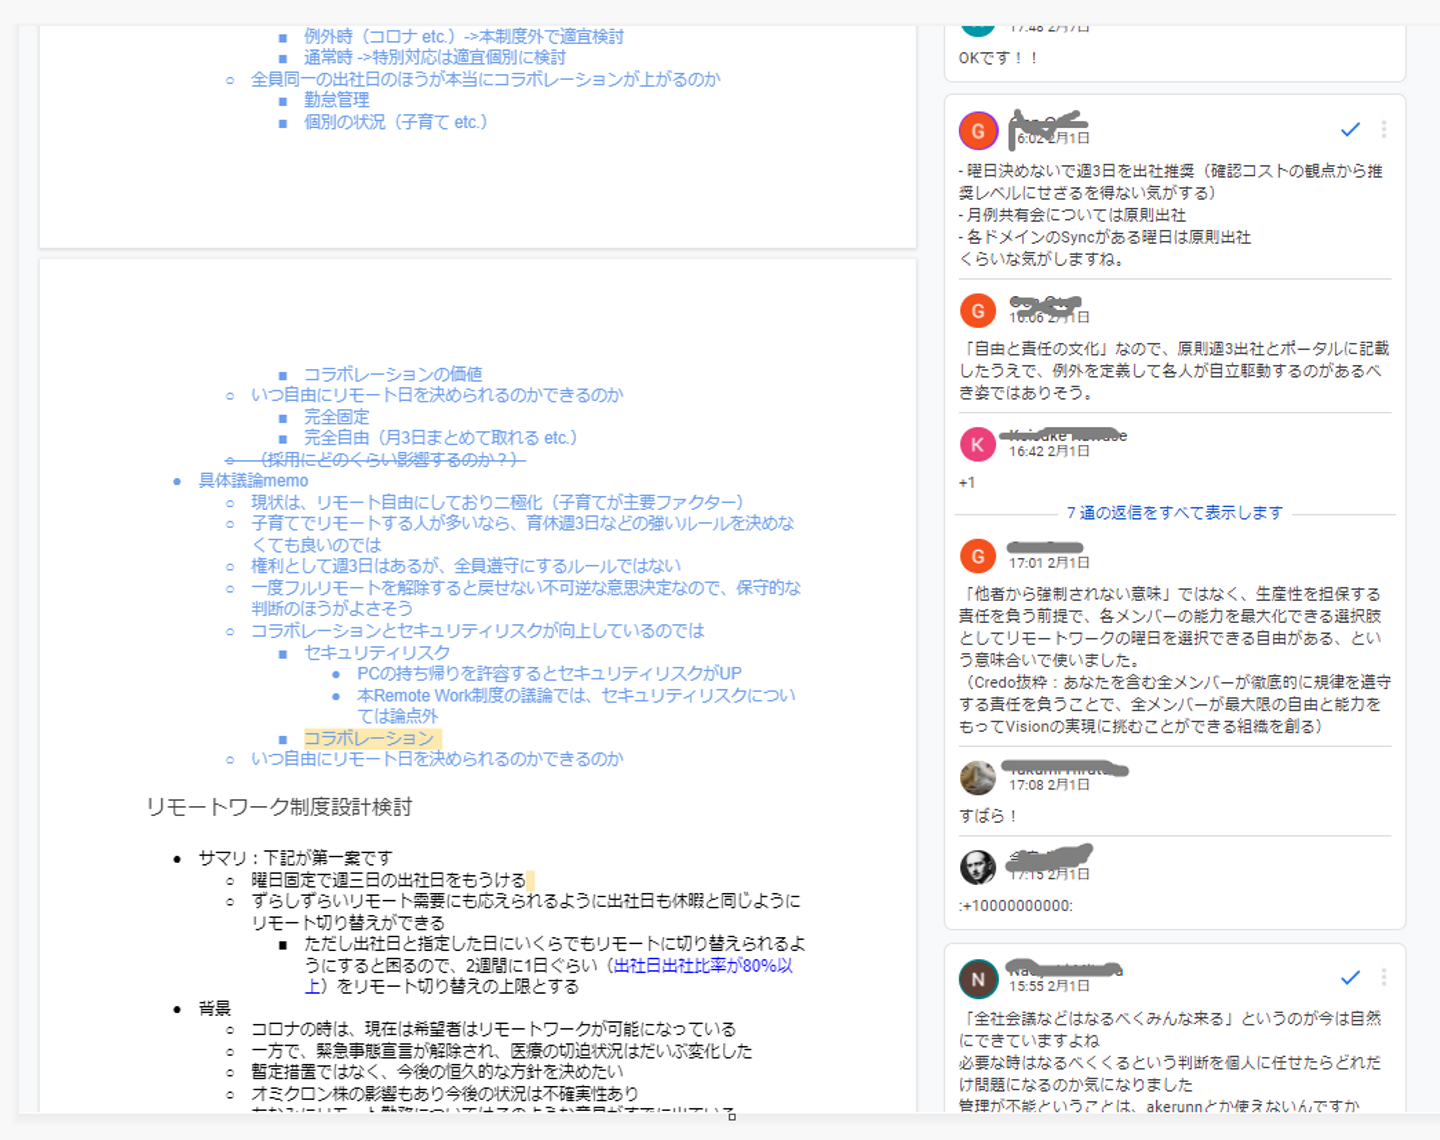Open the 出社日出社比率が80%以上 hyperlink
Screen dimensions: 1440x1140
point(703,966)
